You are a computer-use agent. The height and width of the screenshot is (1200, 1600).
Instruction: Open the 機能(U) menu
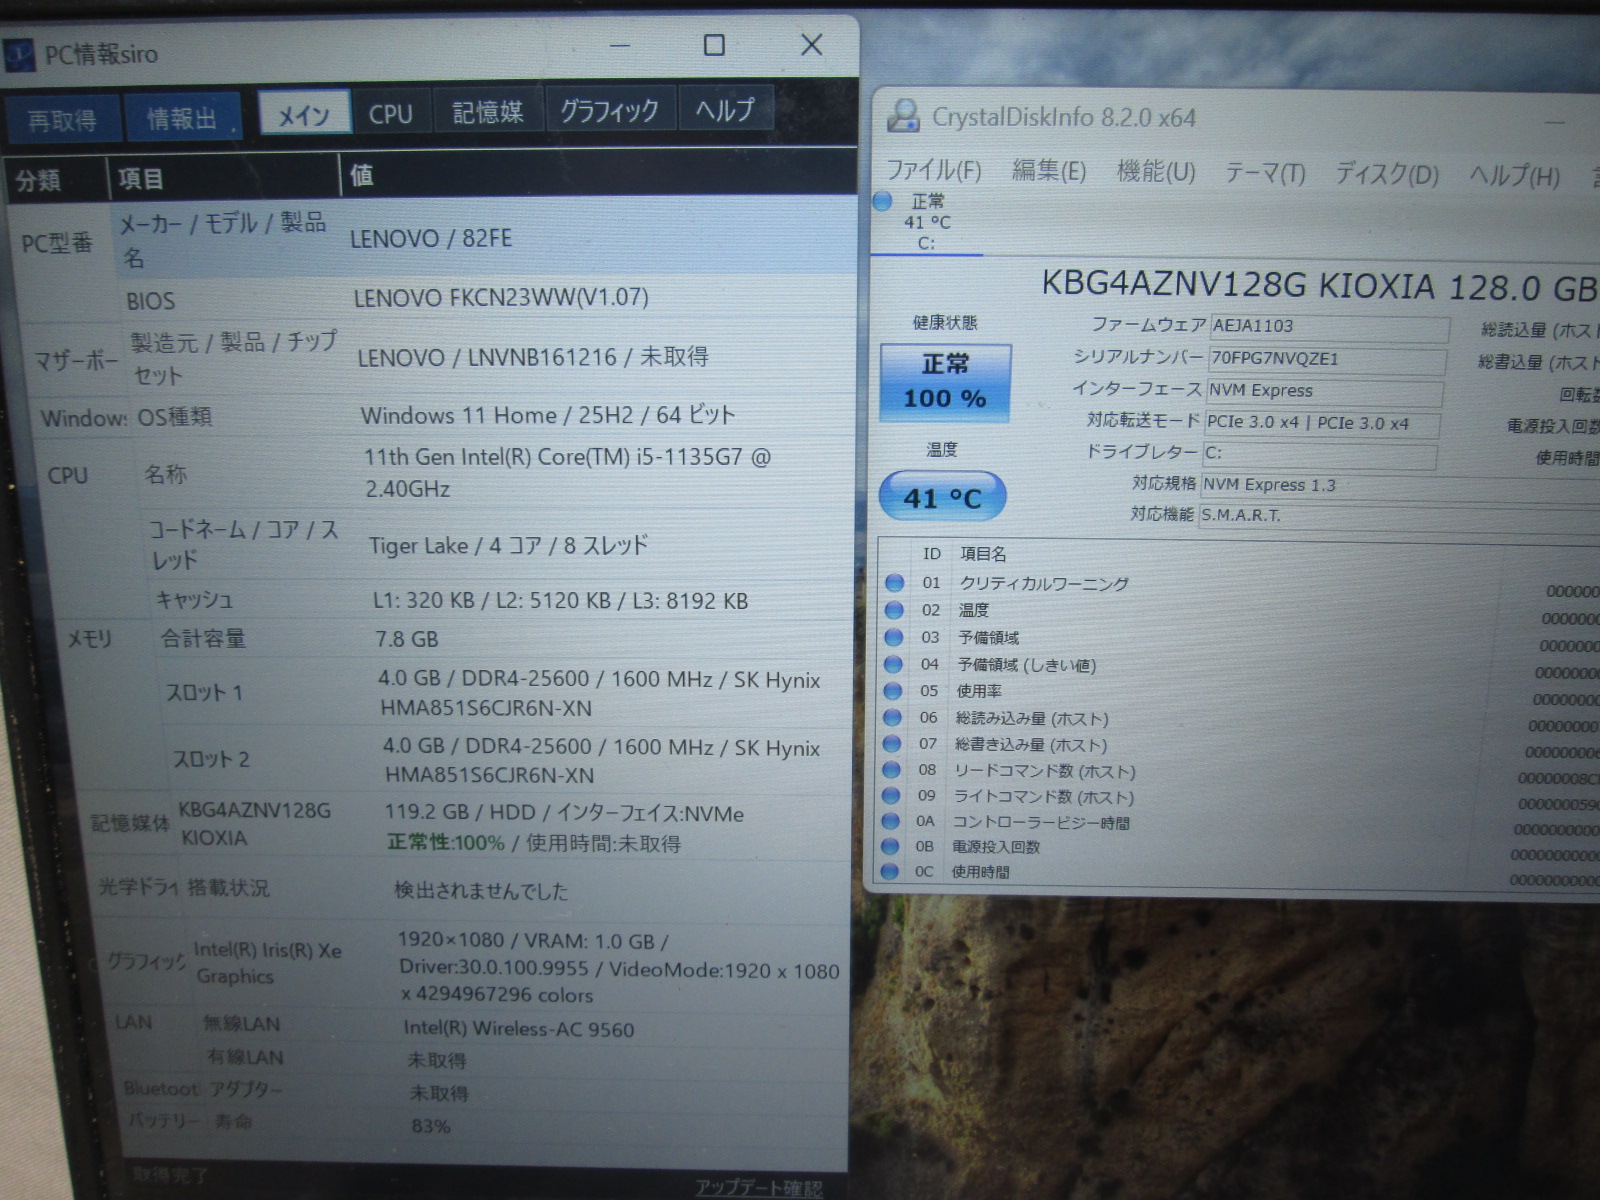(x=1156, y=172)
